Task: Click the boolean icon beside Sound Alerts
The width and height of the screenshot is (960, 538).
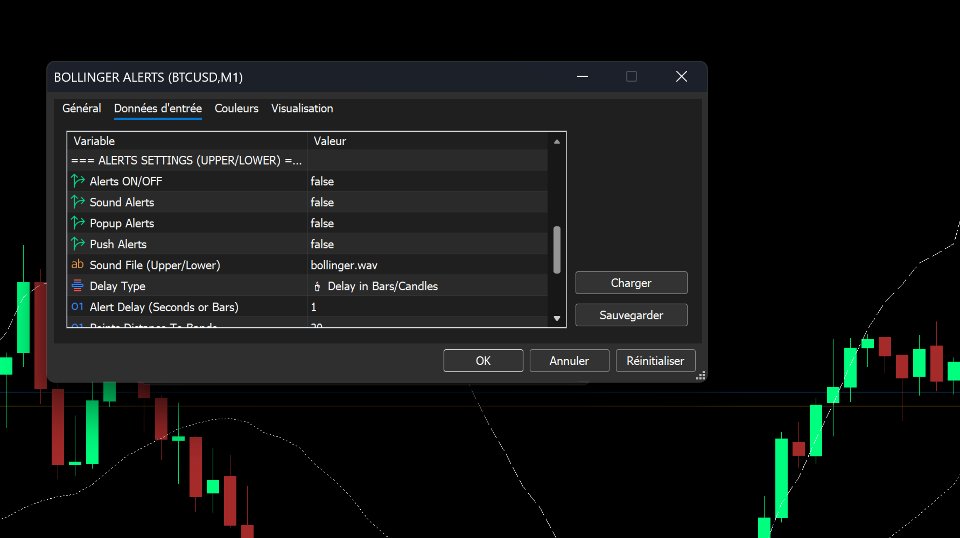Action: 78,201
